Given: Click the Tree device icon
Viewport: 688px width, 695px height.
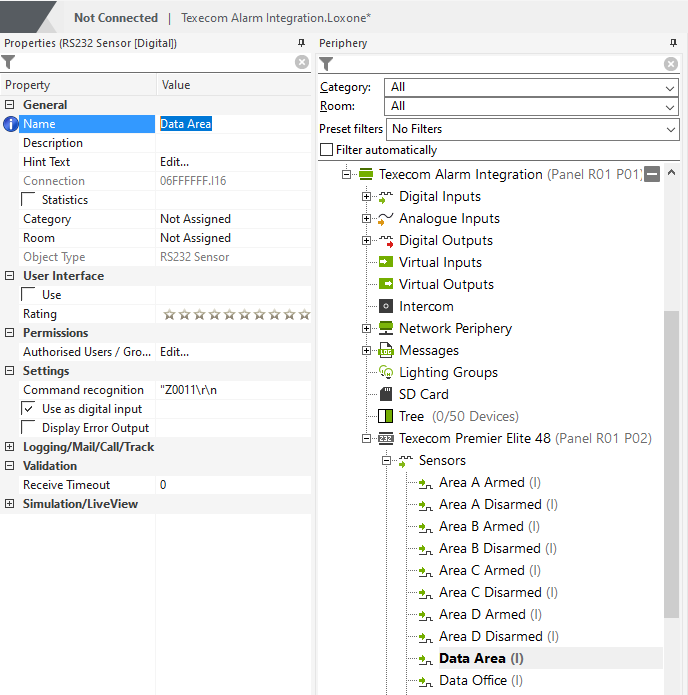Looking at the screenshot, I should pyautogui.click(x=386, y=417).
